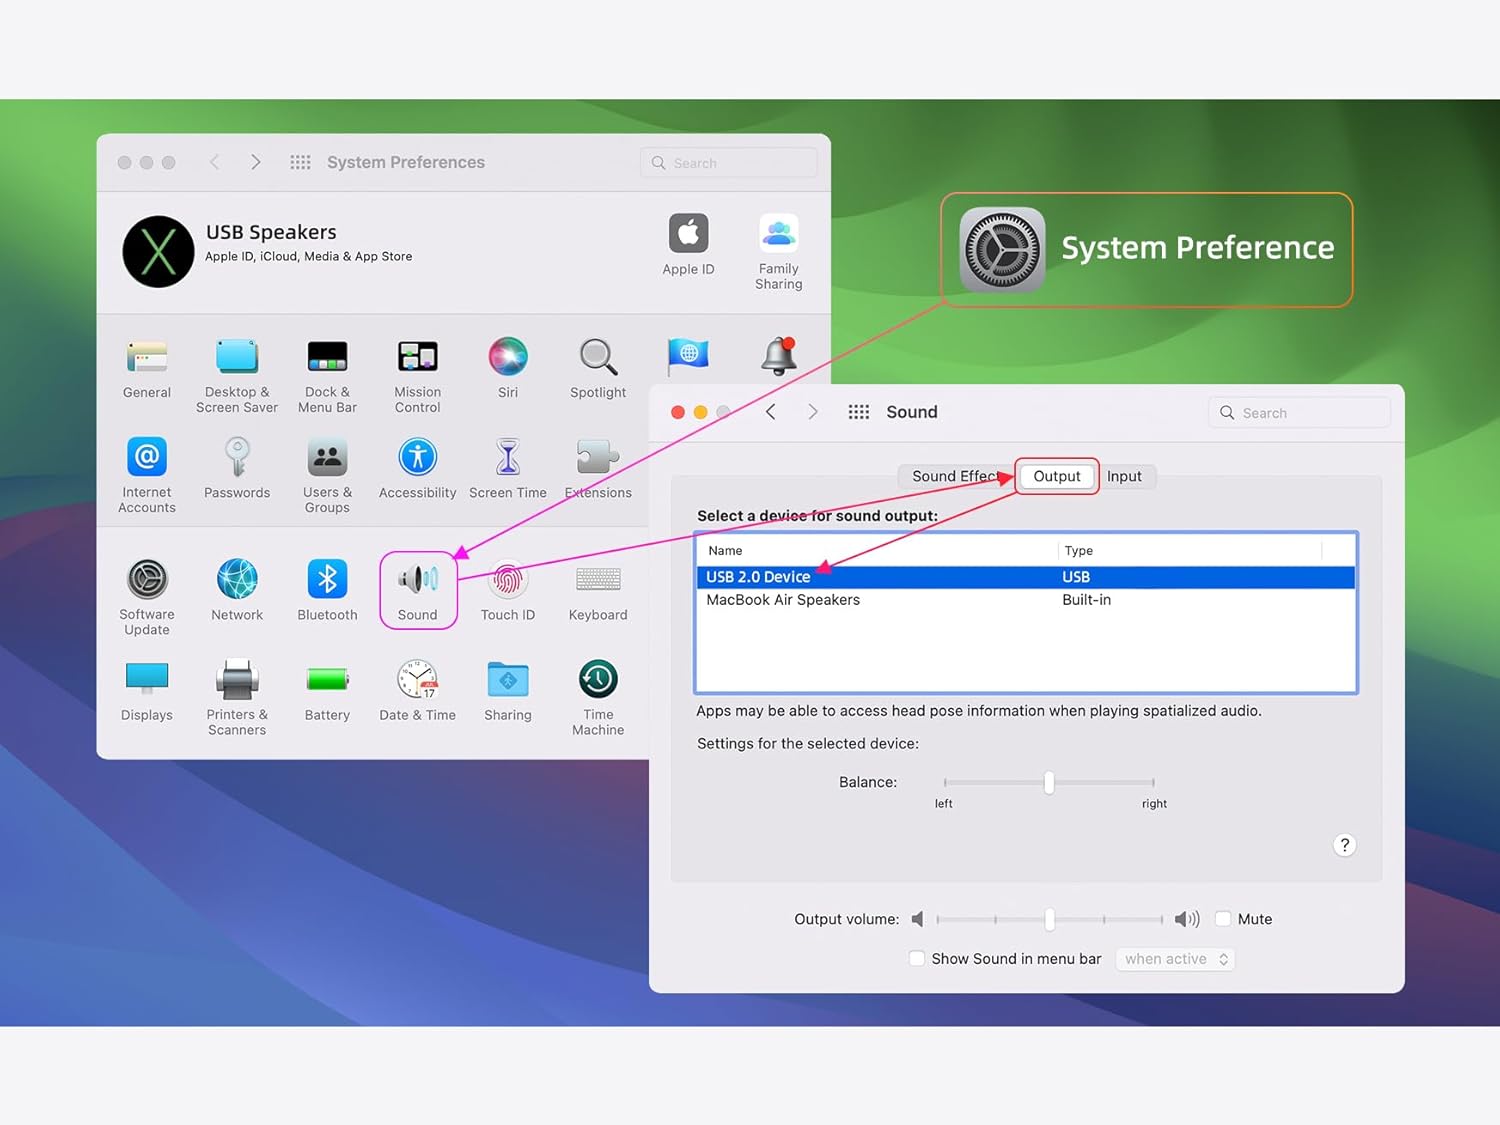Open Bluetooth preferences
Screen dimensions: 1500x1125
[327, 590]
